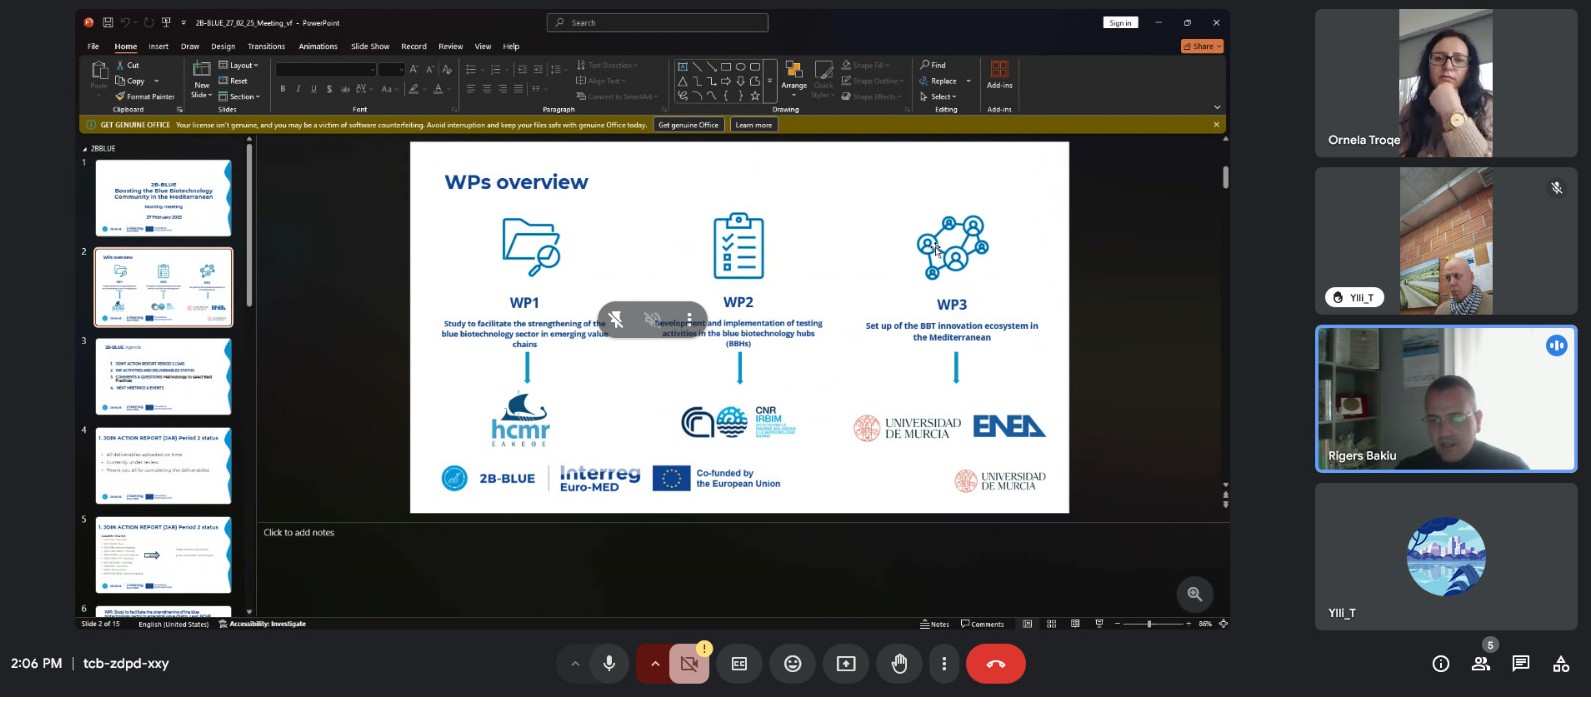
Task: Click the zoom magnifier on the presentation
Action: pyautogui.click(x=1194, y=594)
